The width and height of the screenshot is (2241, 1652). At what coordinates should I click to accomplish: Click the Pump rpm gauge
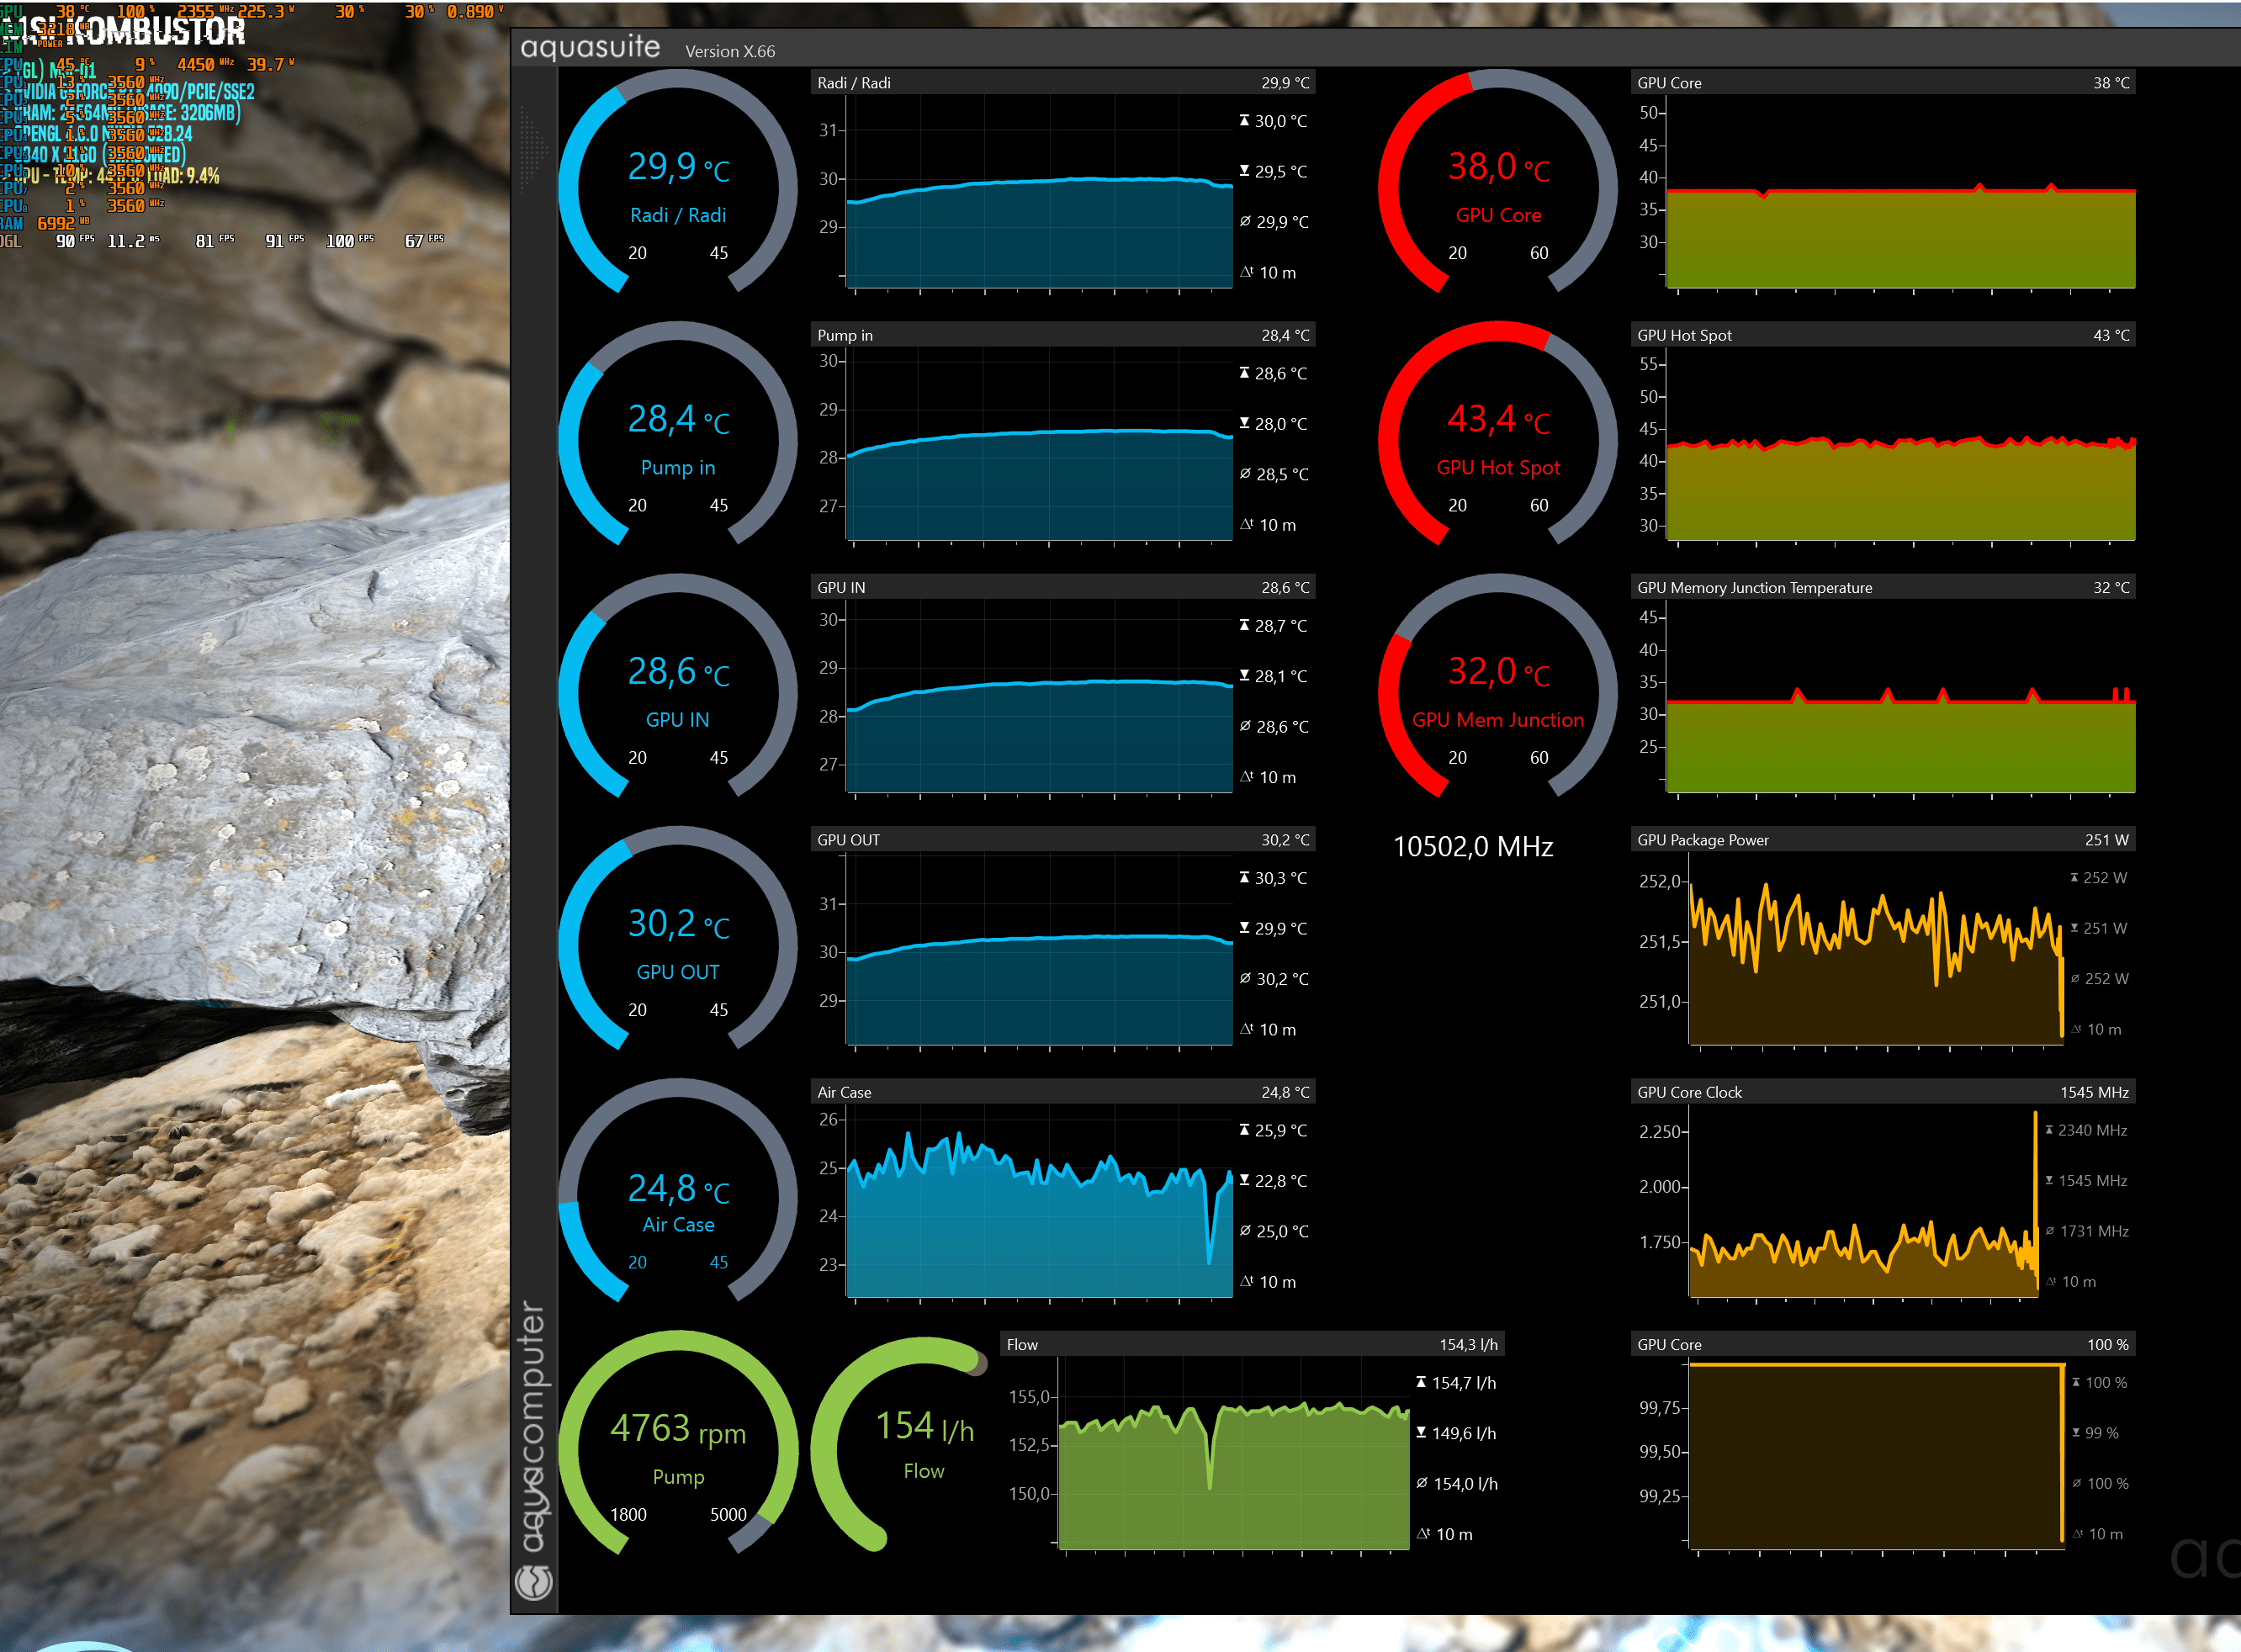pyautogui.click(x=678, y=1449)
